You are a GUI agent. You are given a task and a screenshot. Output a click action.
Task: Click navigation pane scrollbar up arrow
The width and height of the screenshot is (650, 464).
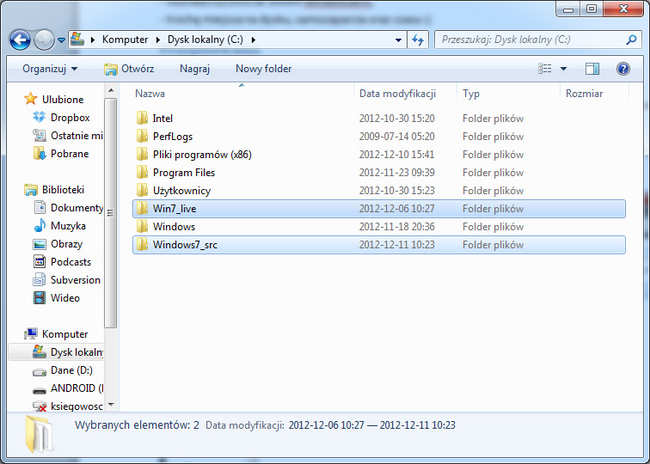(x=111, y=90)
